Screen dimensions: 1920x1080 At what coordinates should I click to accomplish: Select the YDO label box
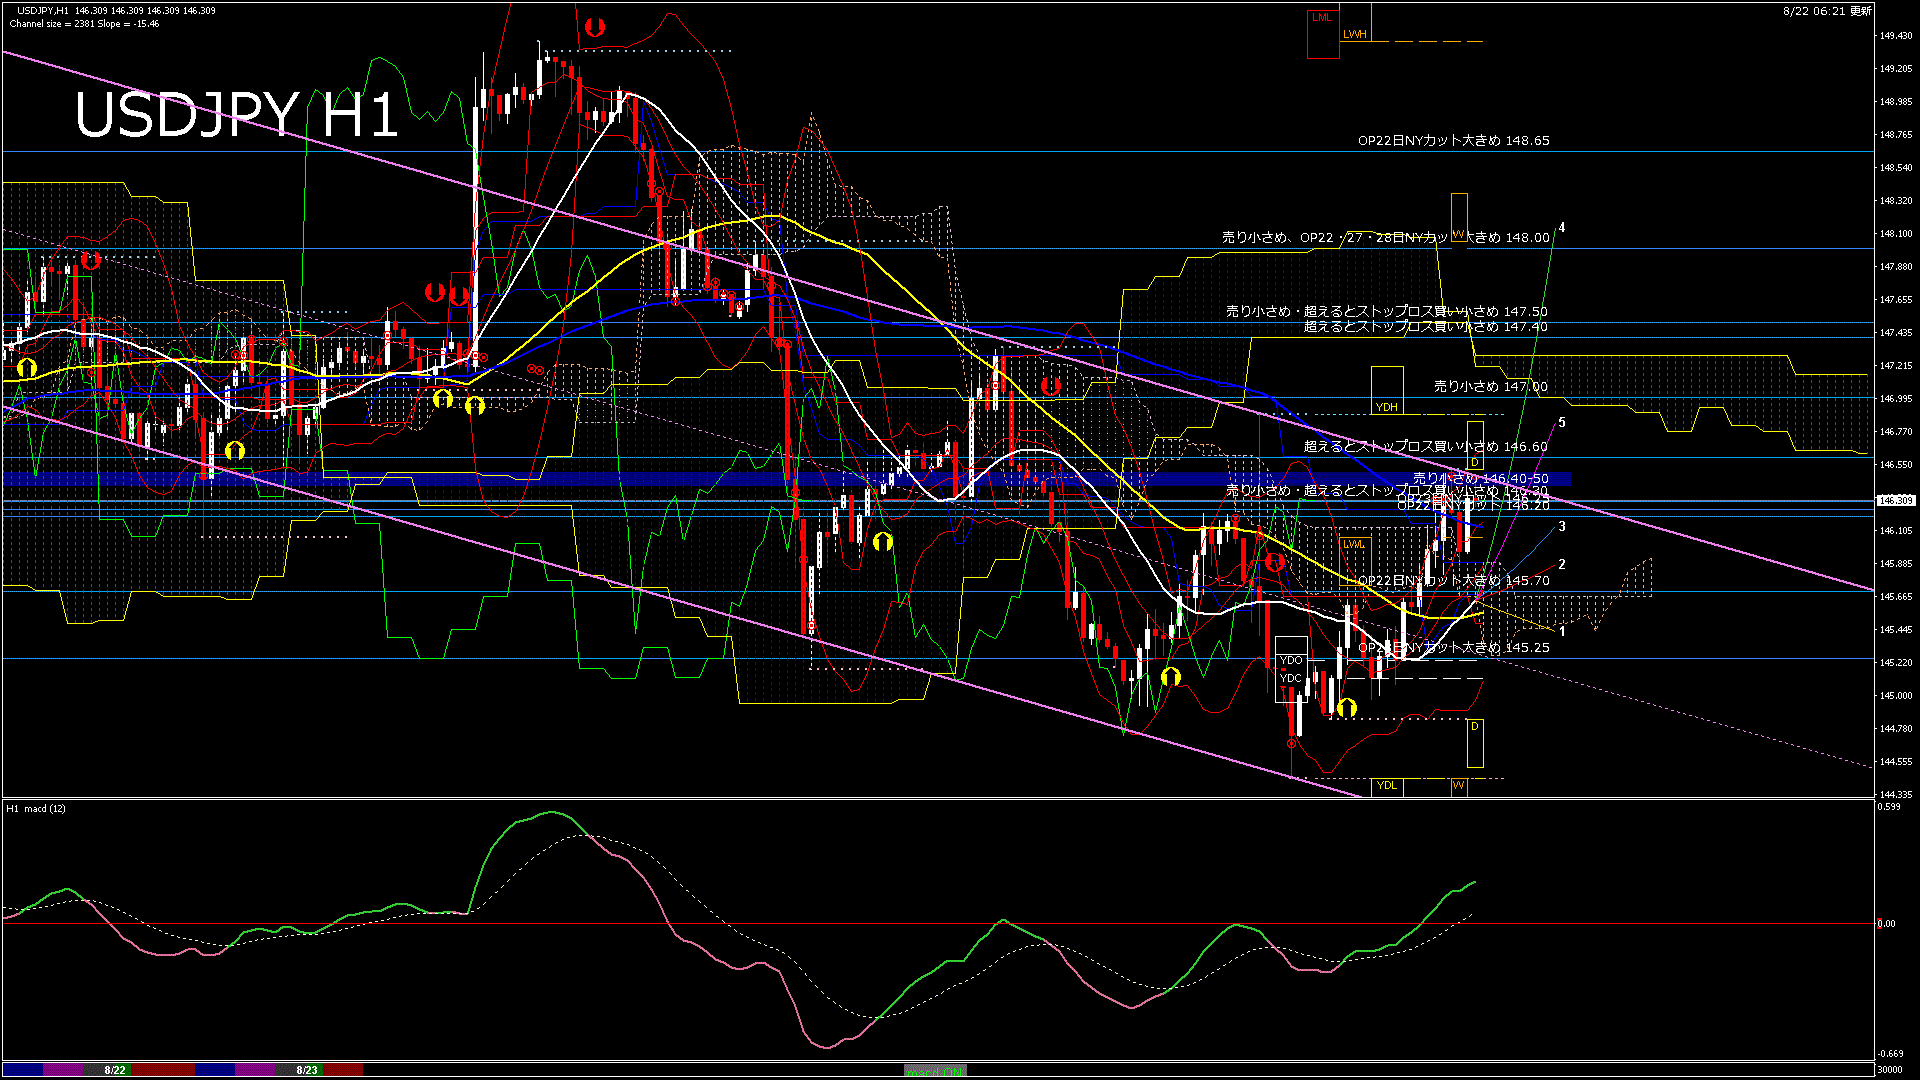[1291, 660]
